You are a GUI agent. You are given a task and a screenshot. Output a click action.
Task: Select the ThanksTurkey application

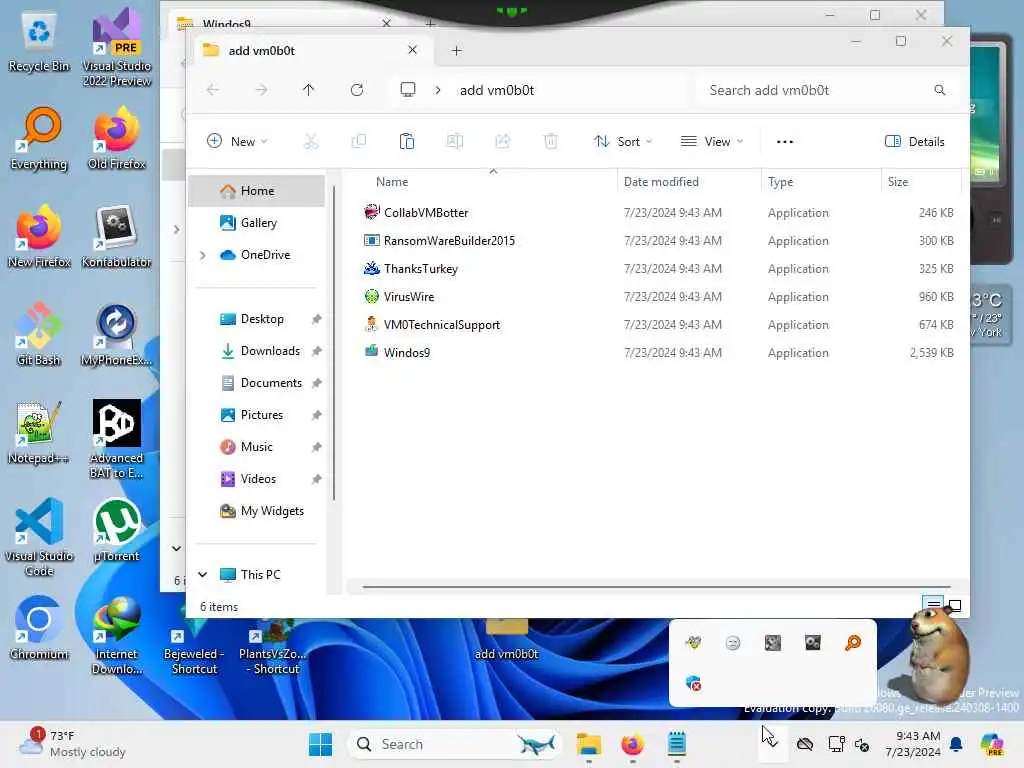(x=658, y=268)
